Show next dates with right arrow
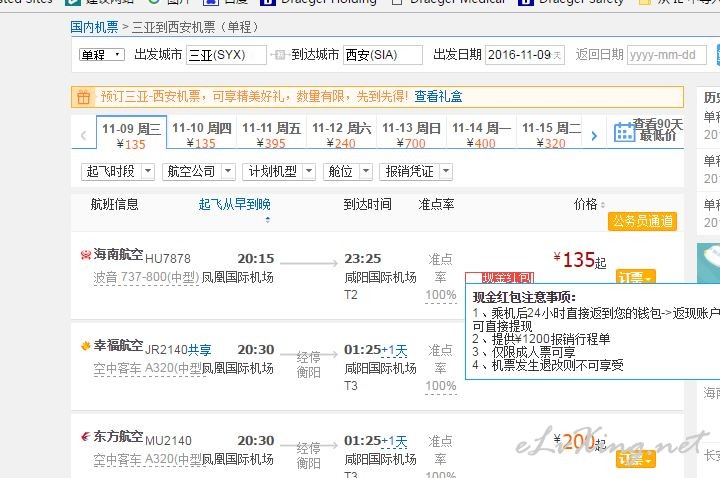Viewport: 720px width, 478px height. [594, 135]
